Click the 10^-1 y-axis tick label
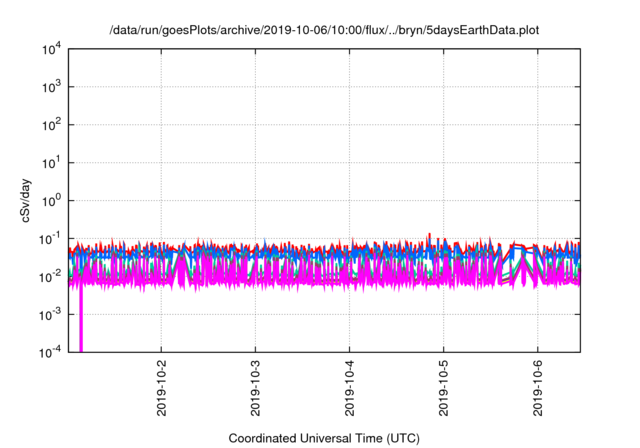The width and height of the screenshot is (640, 448). click(50, 239)
